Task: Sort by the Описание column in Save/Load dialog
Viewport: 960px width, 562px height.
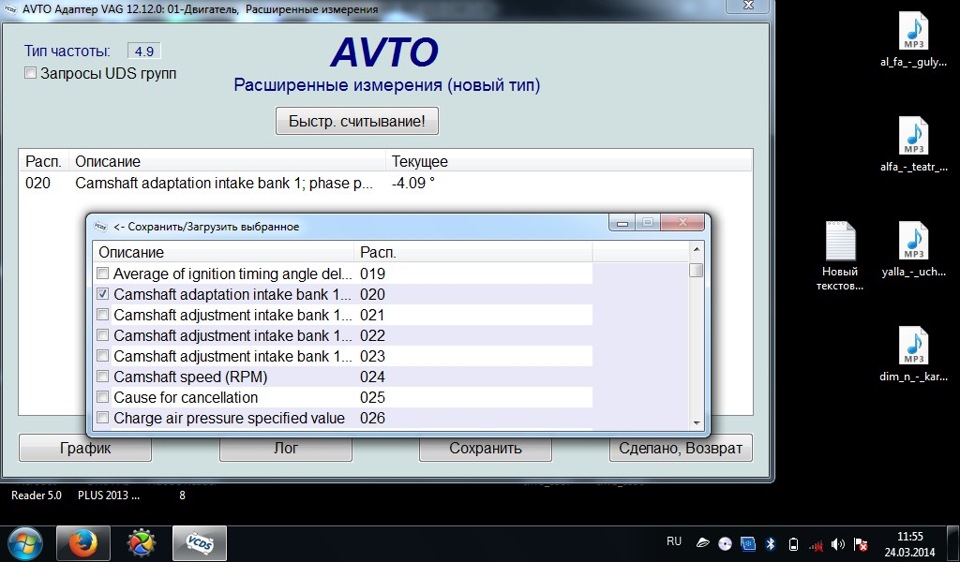Action: tap(224, 252)
